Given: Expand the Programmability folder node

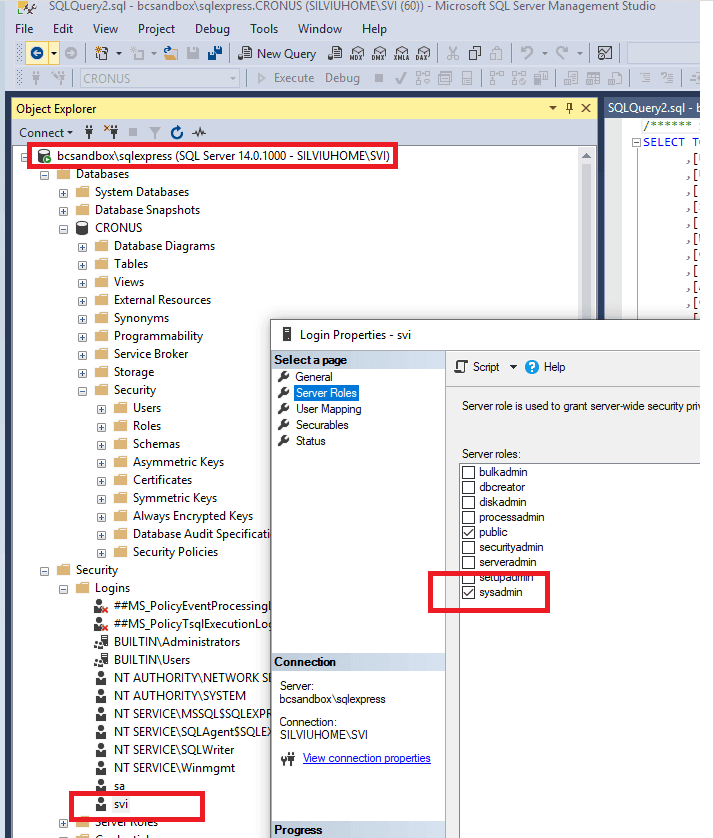Looking at the screenshot, I should 82,337.
